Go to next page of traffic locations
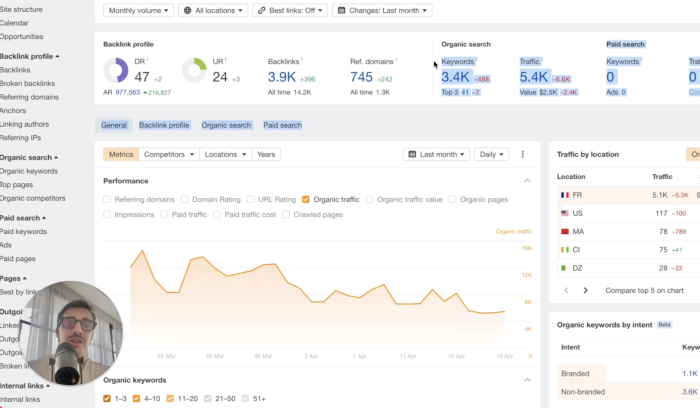The width and height of the screenshot is (700, 408). [586, 290]
